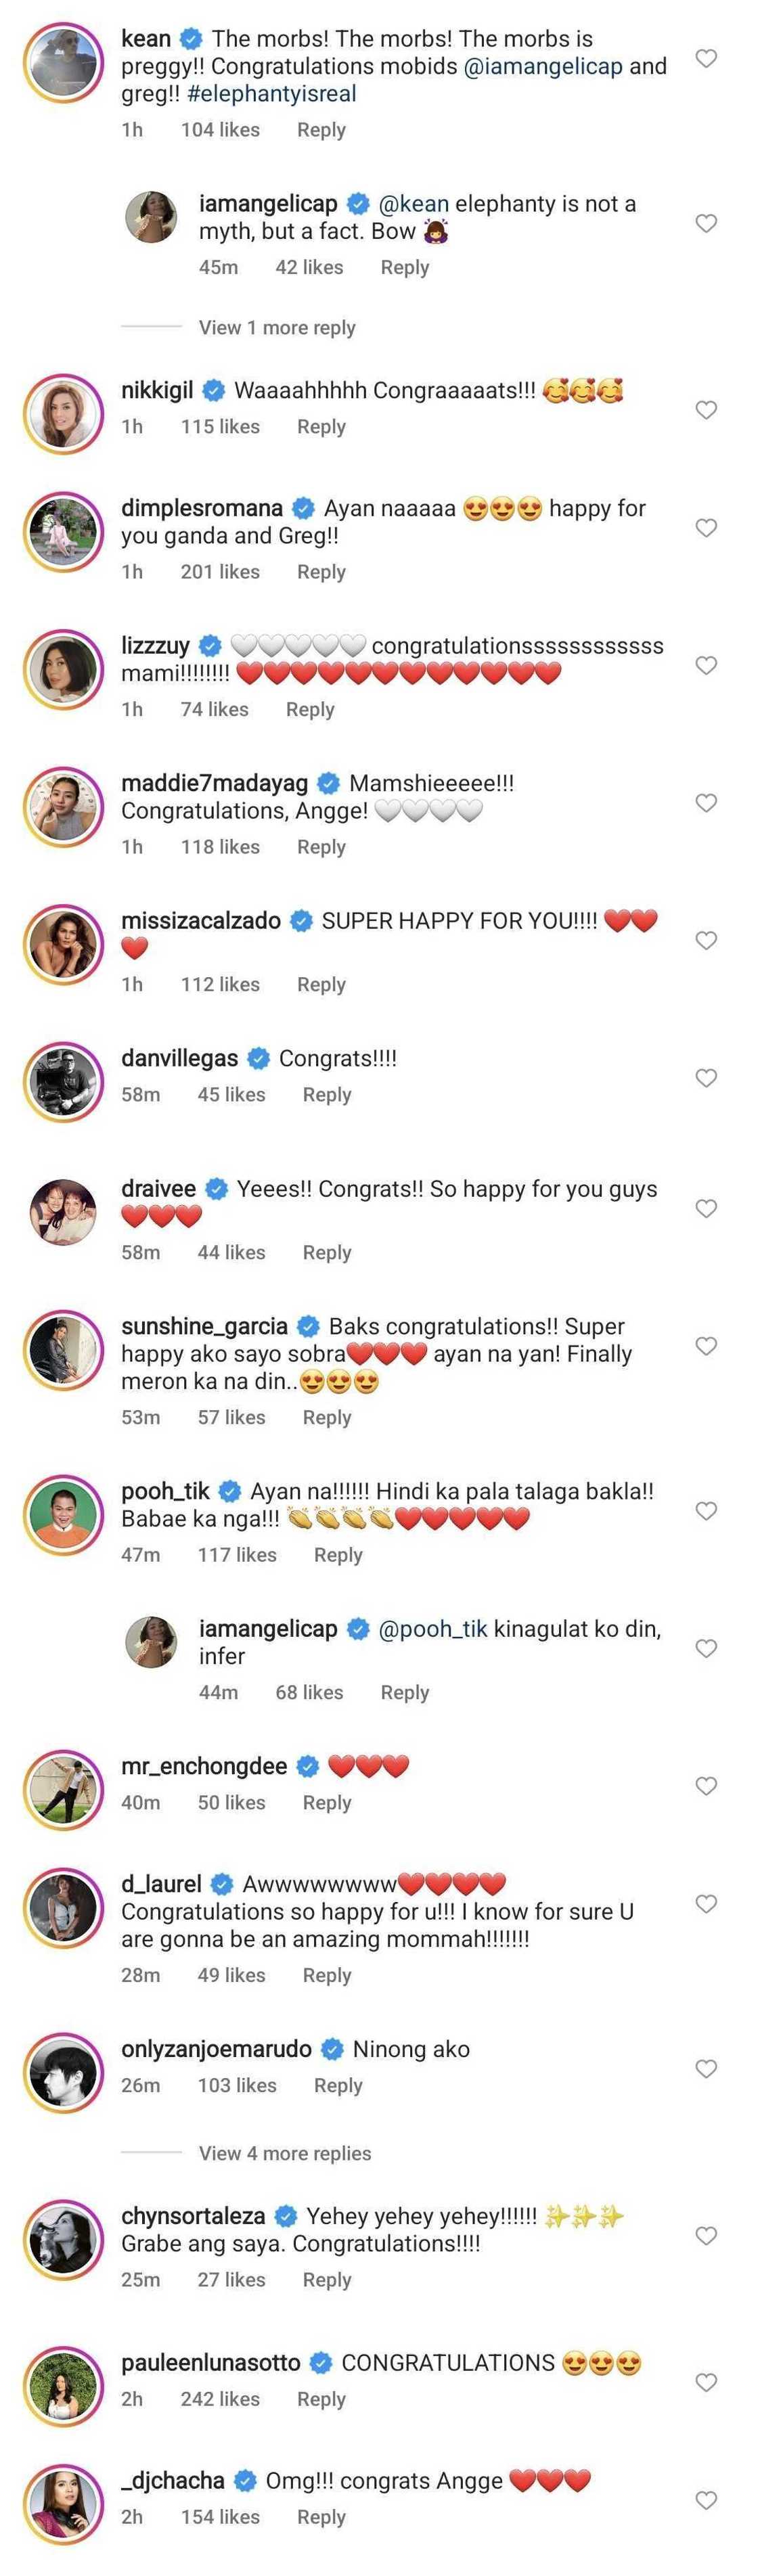Open the mr_enchongdee username
Screen dimensions: 758x2576
(x=204, y=1767)
